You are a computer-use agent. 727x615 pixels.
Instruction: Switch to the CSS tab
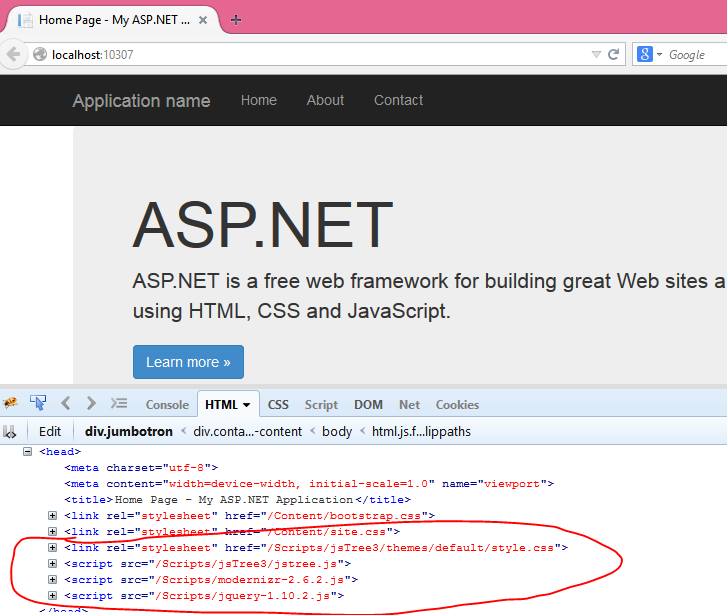(278, 405)
